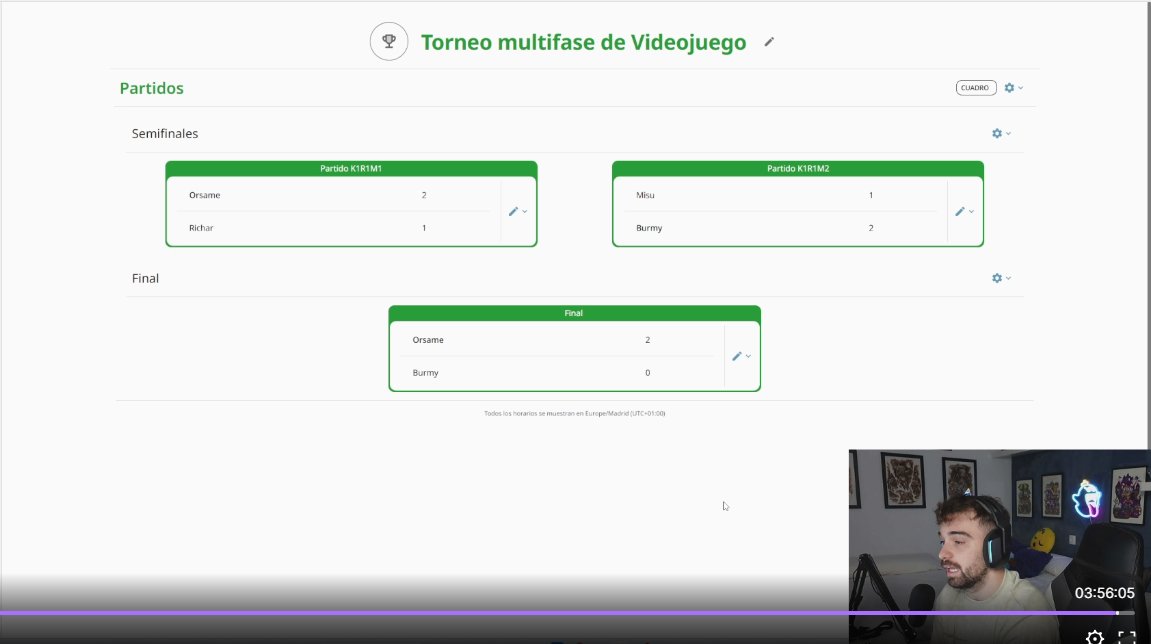Open the Partidos settings gear menu

pos(1013,87)
